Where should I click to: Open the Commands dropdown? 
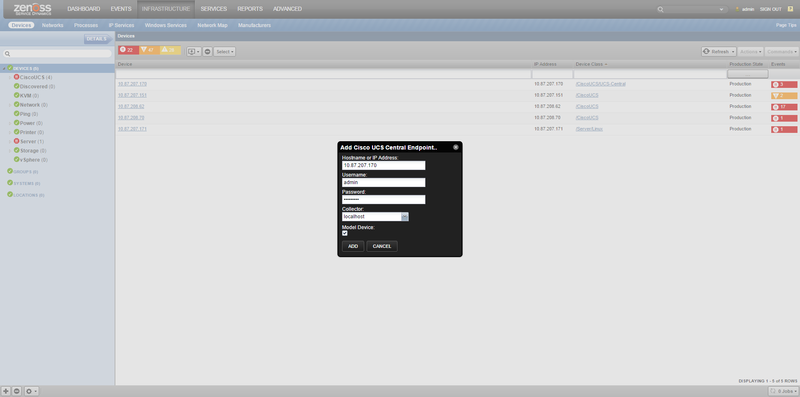(781, 52)
